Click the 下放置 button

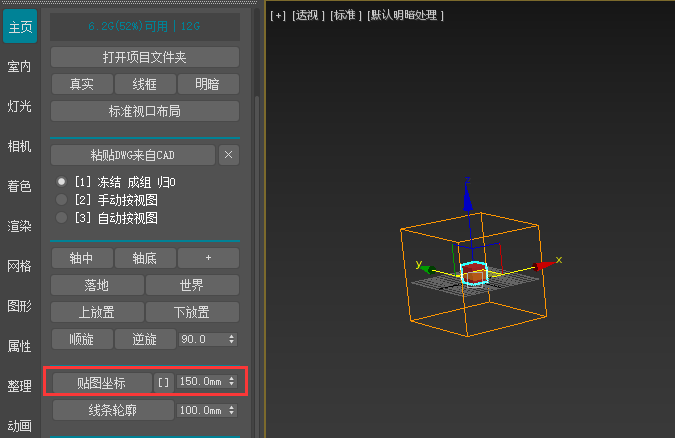pos(192,312)
